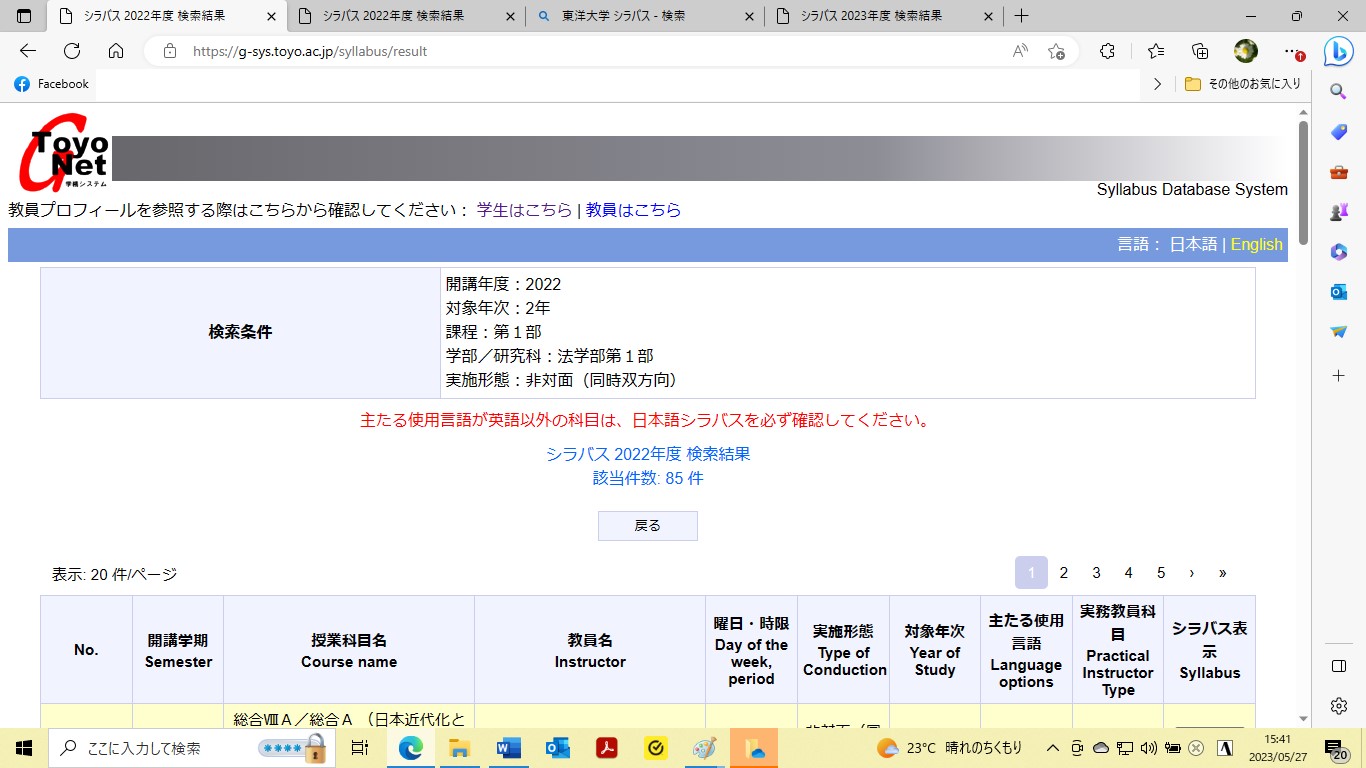Close the 東洋大学 シラバス - 検索 tab

pos(747,16)
